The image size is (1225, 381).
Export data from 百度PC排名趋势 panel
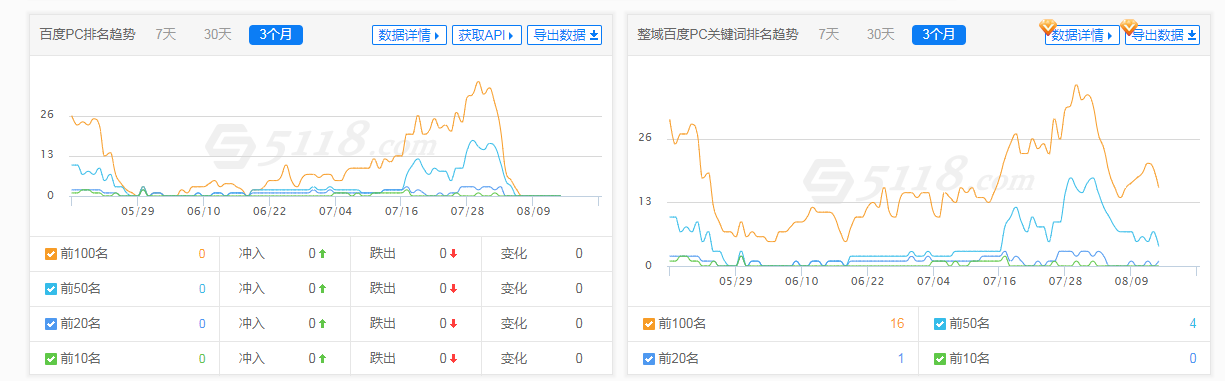tap(566, 35)
